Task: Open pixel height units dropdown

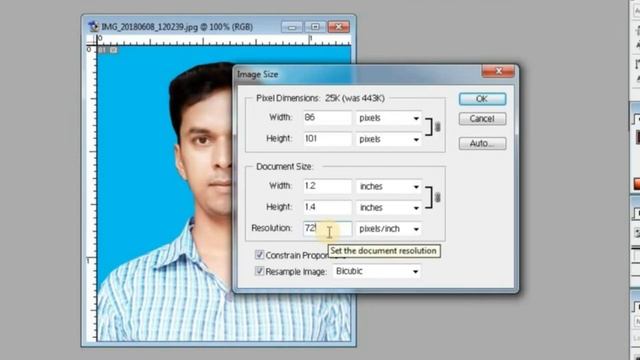Action: [x=389, y=139]
